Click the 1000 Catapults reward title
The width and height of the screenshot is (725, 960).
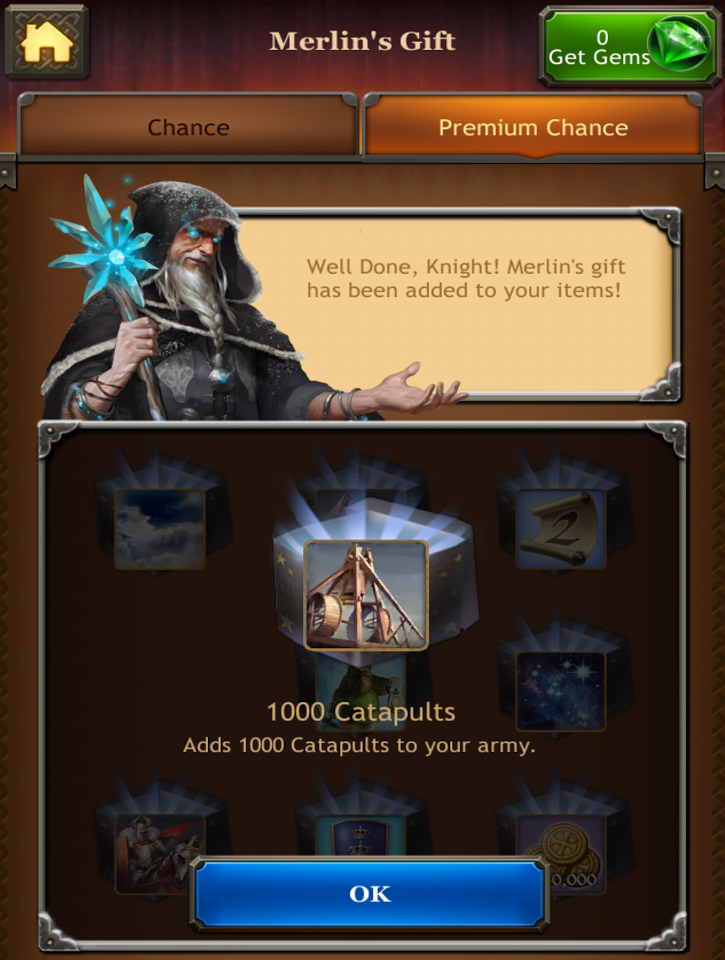[361, 712]
